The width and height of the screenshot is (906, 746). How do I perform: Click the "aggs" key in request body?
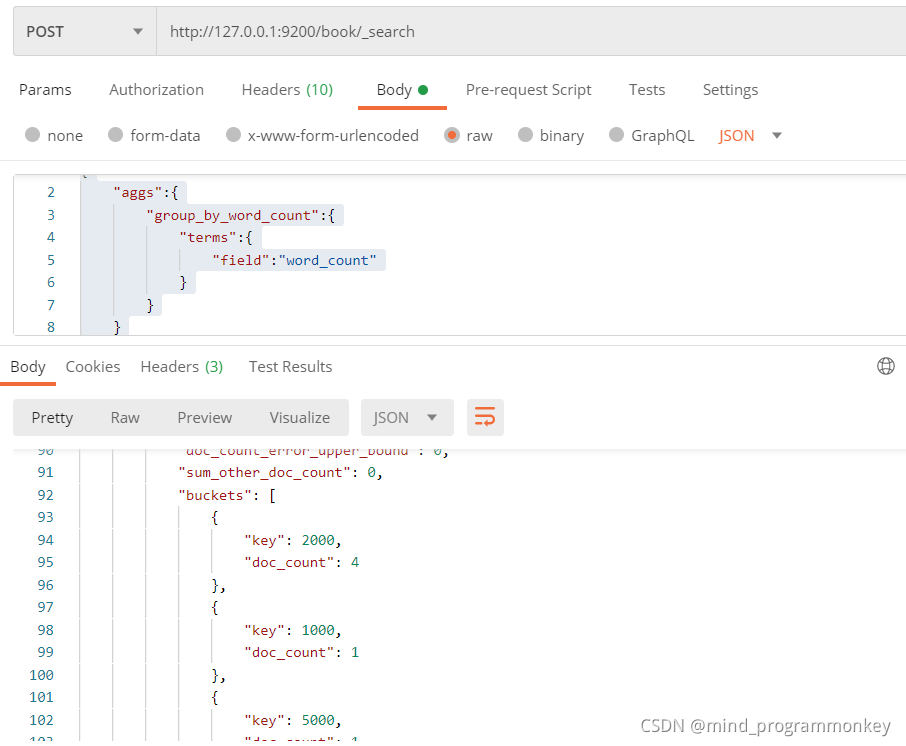click(x=138, y=192)
